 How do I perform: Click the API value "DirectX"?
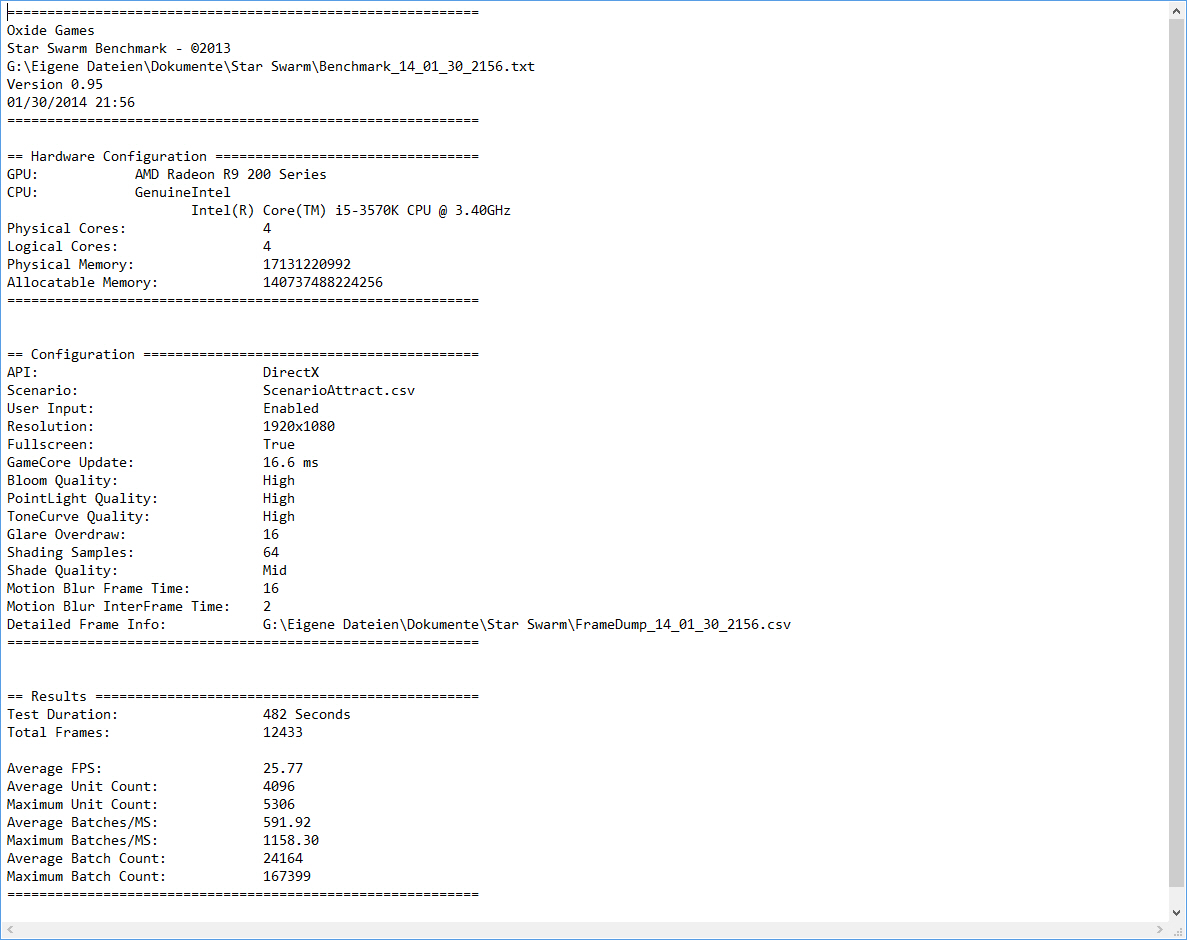click(291, 372)
